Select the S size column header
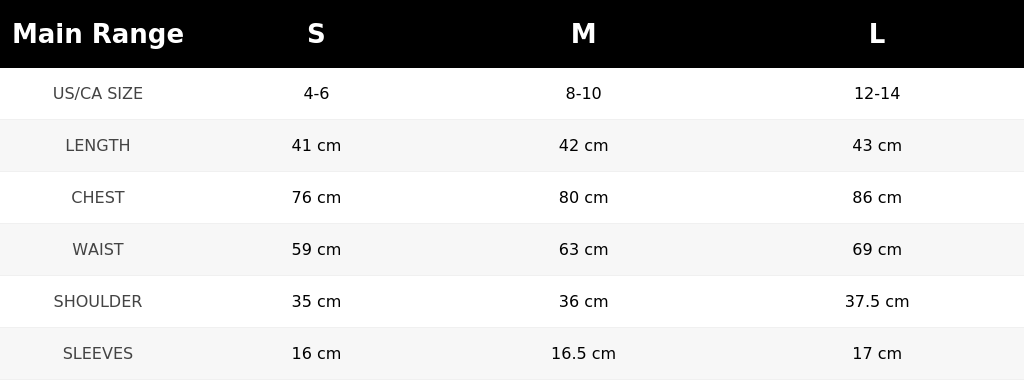 tap(316, 34)
